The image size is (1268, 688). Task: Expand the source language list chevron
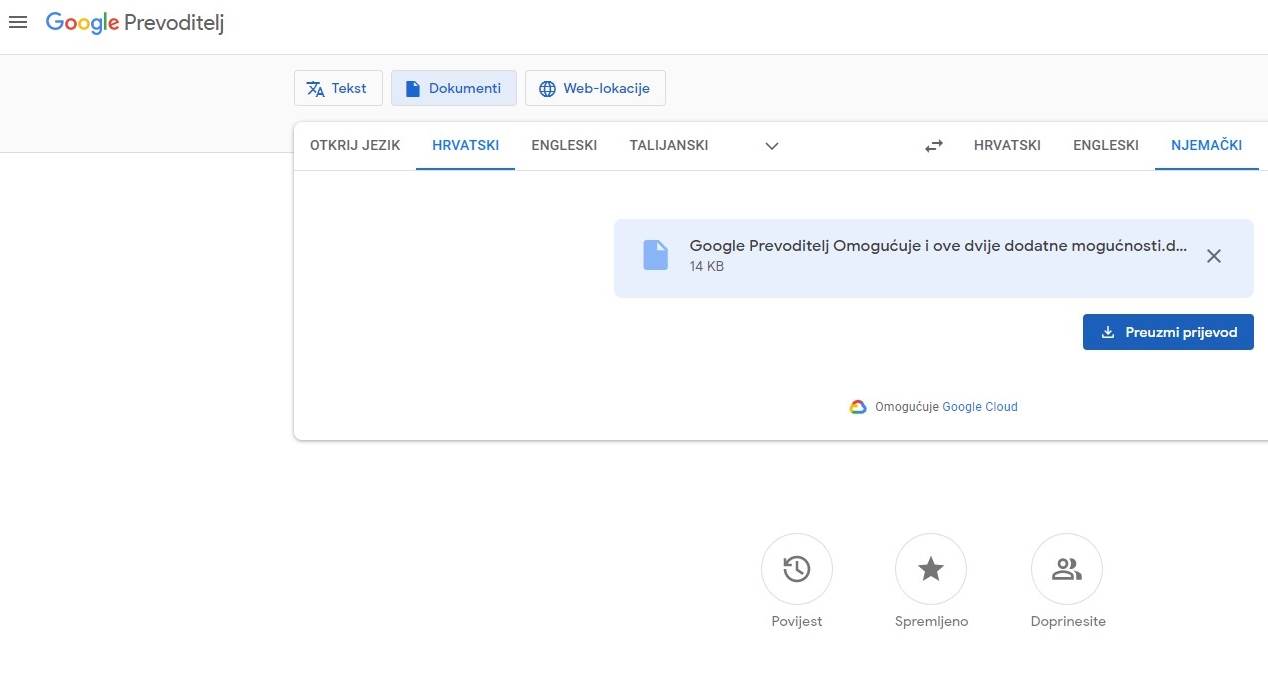click(x=771, y=146)
